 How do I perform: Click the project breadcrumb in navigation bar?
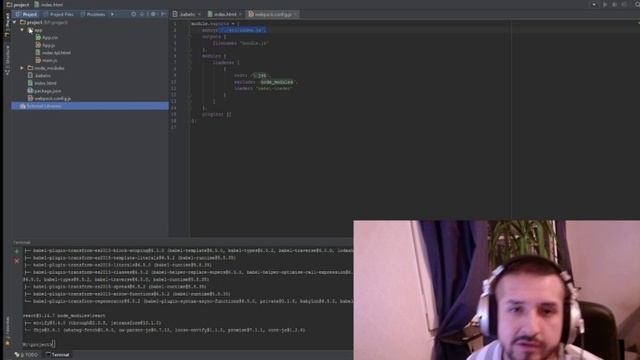[18, 4]
